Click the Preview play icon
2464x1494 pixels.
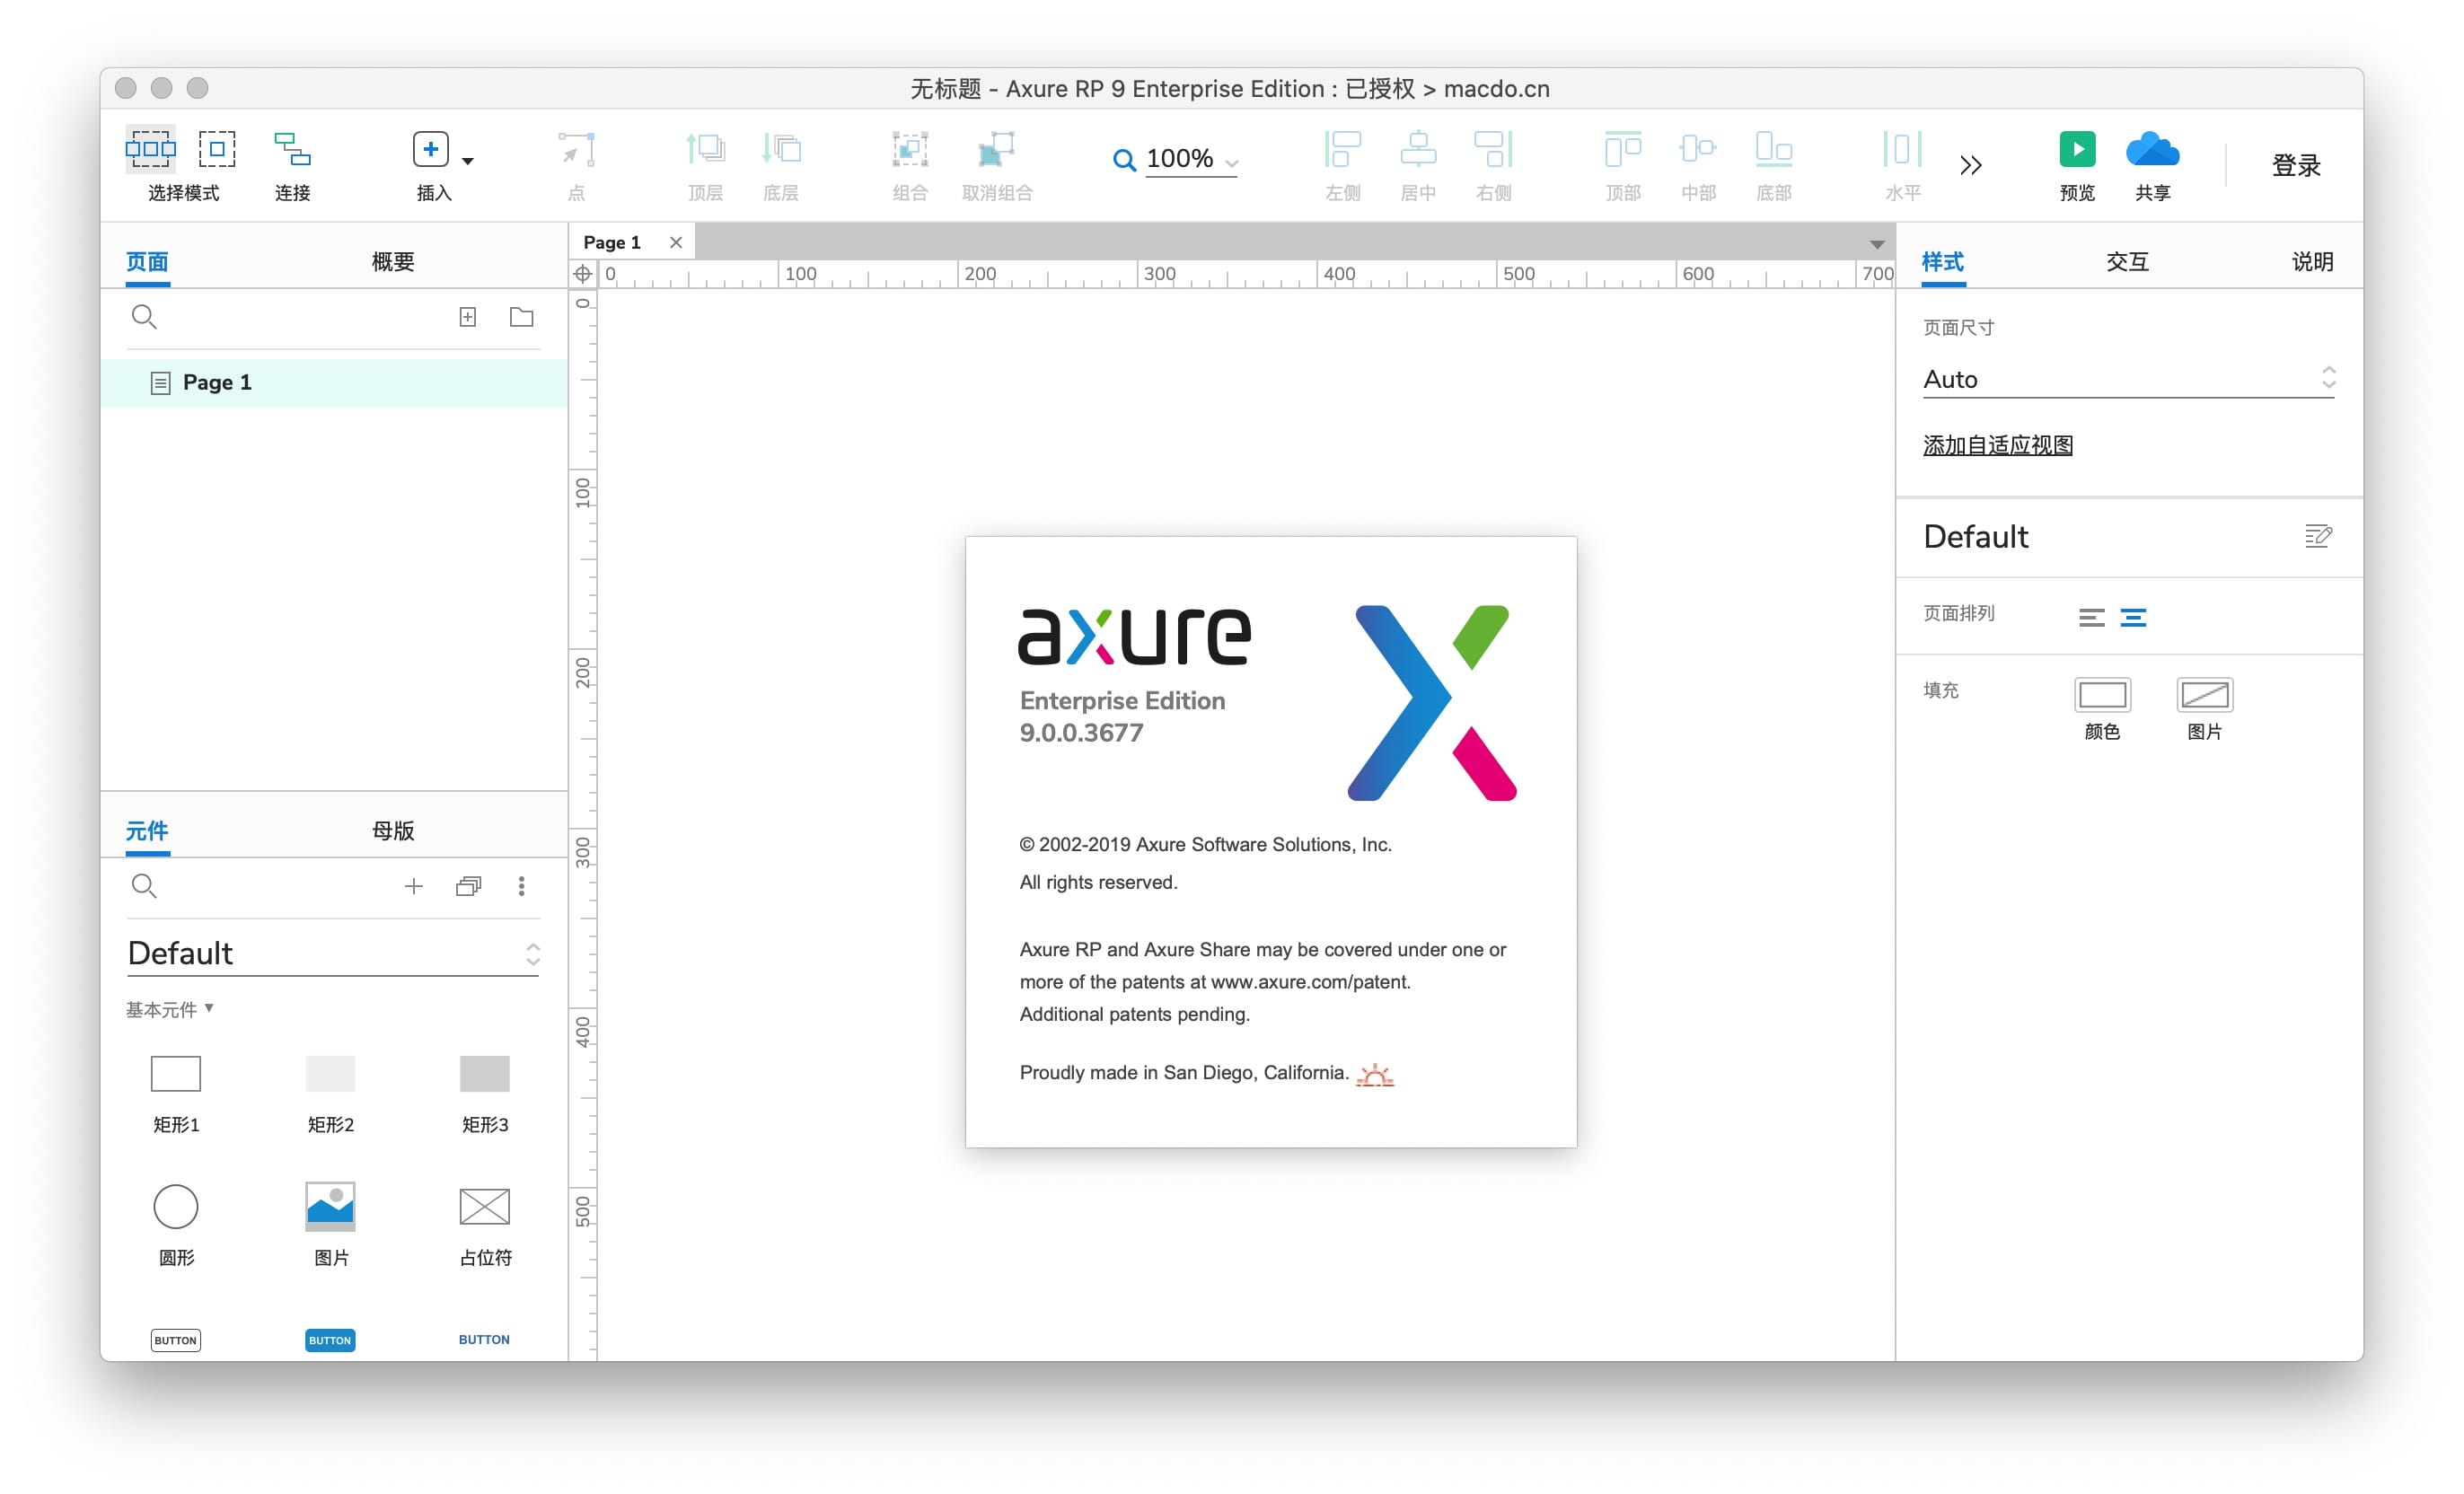2076,150
